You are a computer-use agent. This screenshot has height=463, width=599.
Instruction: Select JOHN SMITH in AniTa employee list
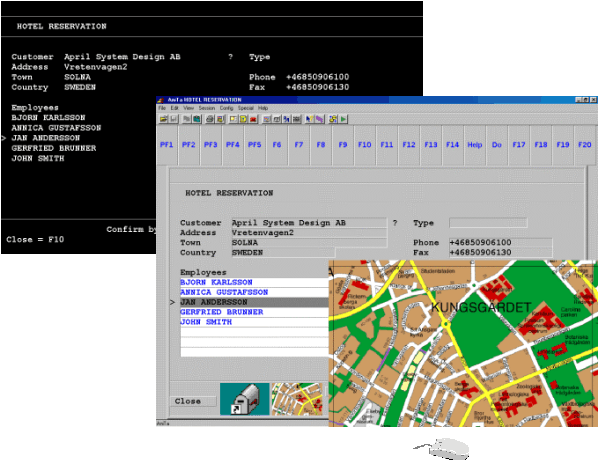coord(254,322)
